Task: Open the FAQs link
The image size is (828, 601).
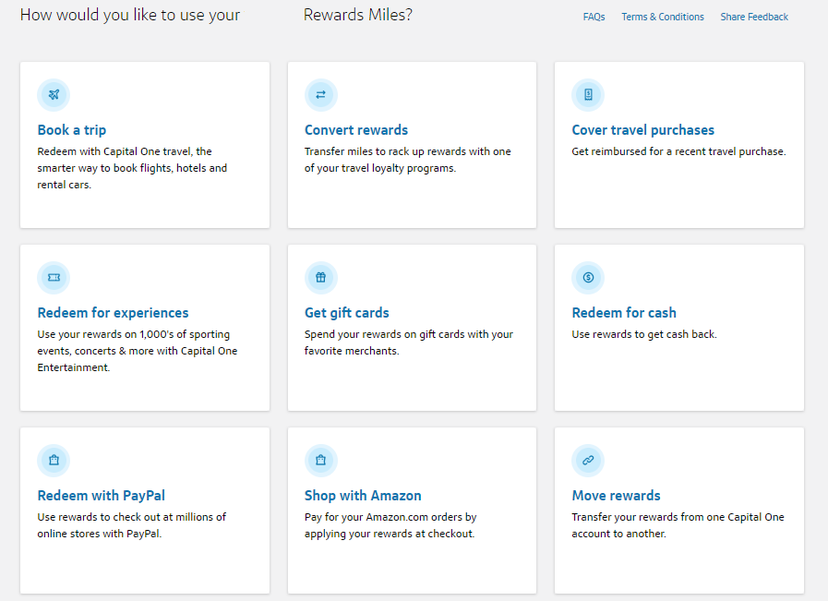Action: tap(594, 17)
